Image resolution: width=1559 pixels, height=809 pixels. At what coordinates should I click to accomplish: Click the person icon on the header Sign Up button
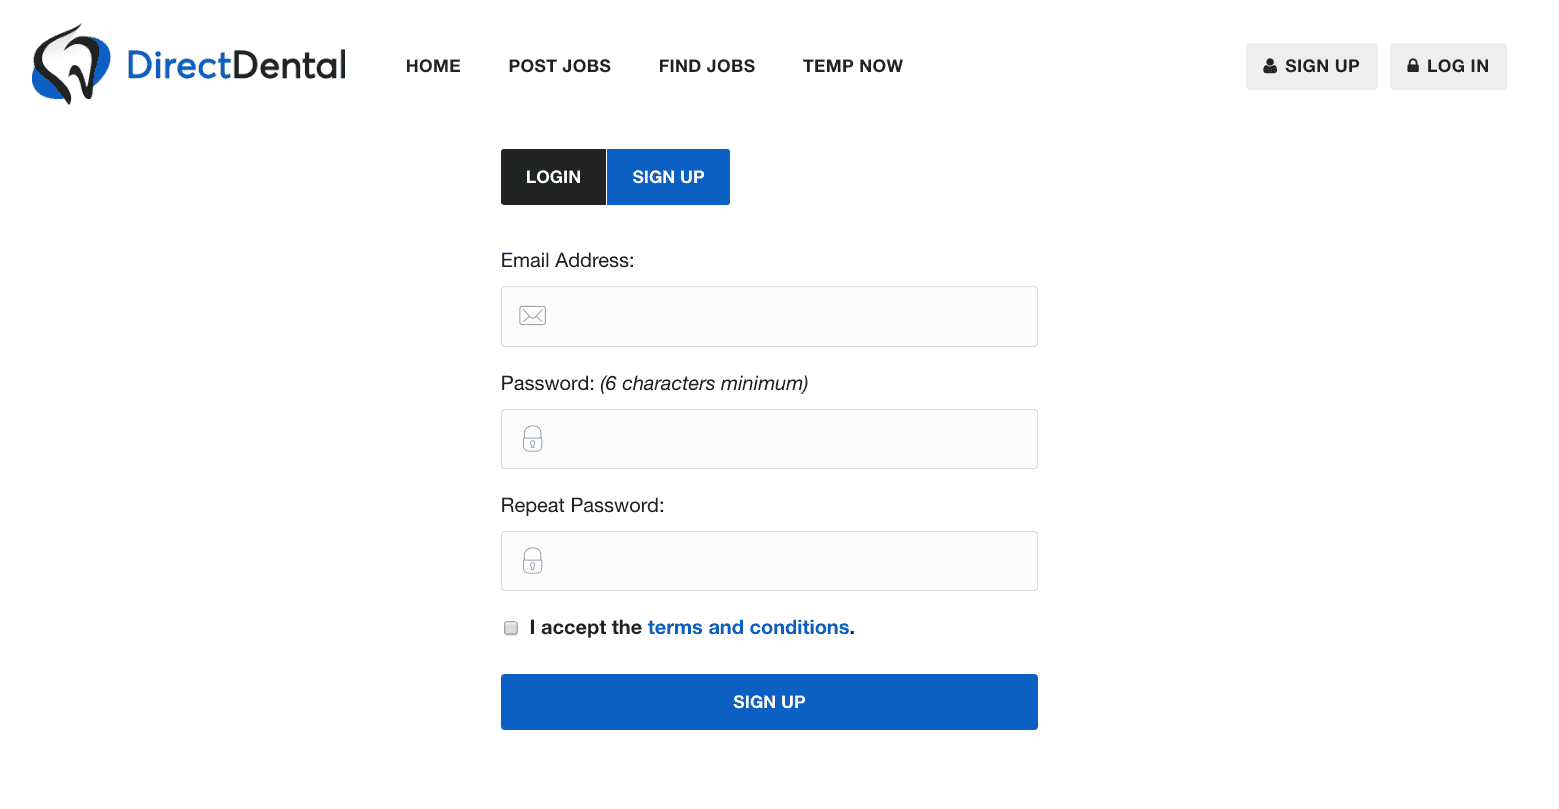[1269, 65]
